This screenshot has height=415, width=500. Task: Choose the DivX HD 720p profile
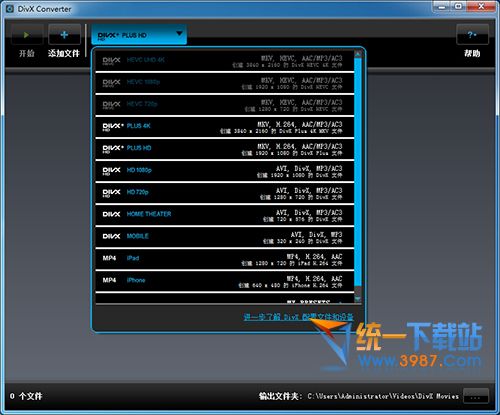[225, 193]
